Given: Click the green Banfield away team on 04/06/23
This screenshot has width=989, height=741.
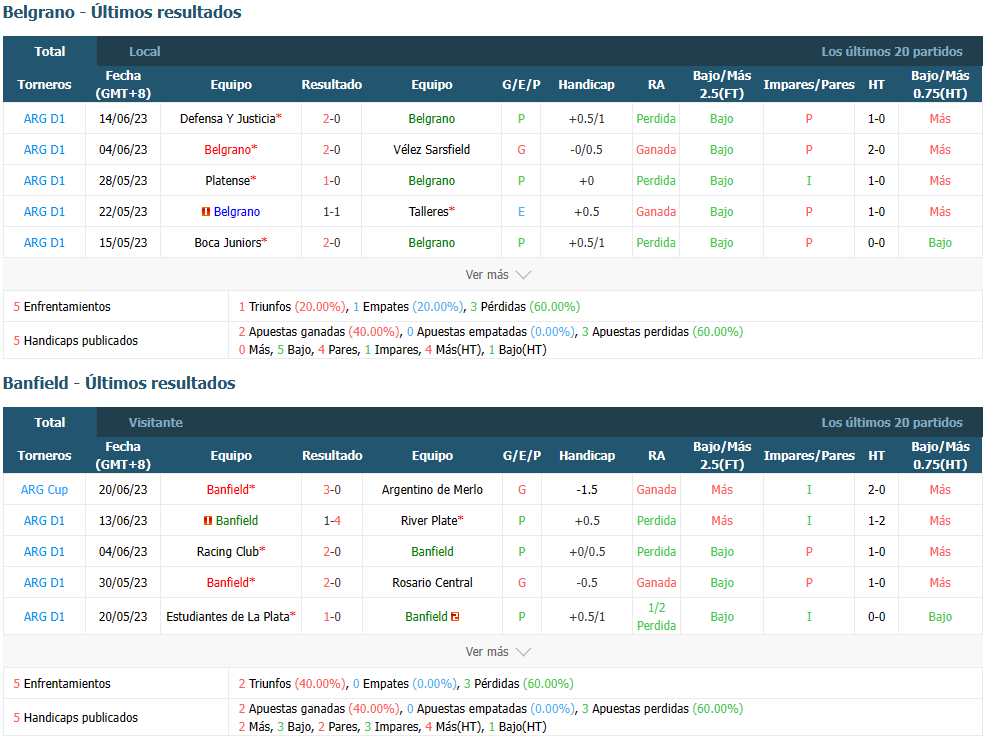Looking at the screenshot, I should coord(432,552).
